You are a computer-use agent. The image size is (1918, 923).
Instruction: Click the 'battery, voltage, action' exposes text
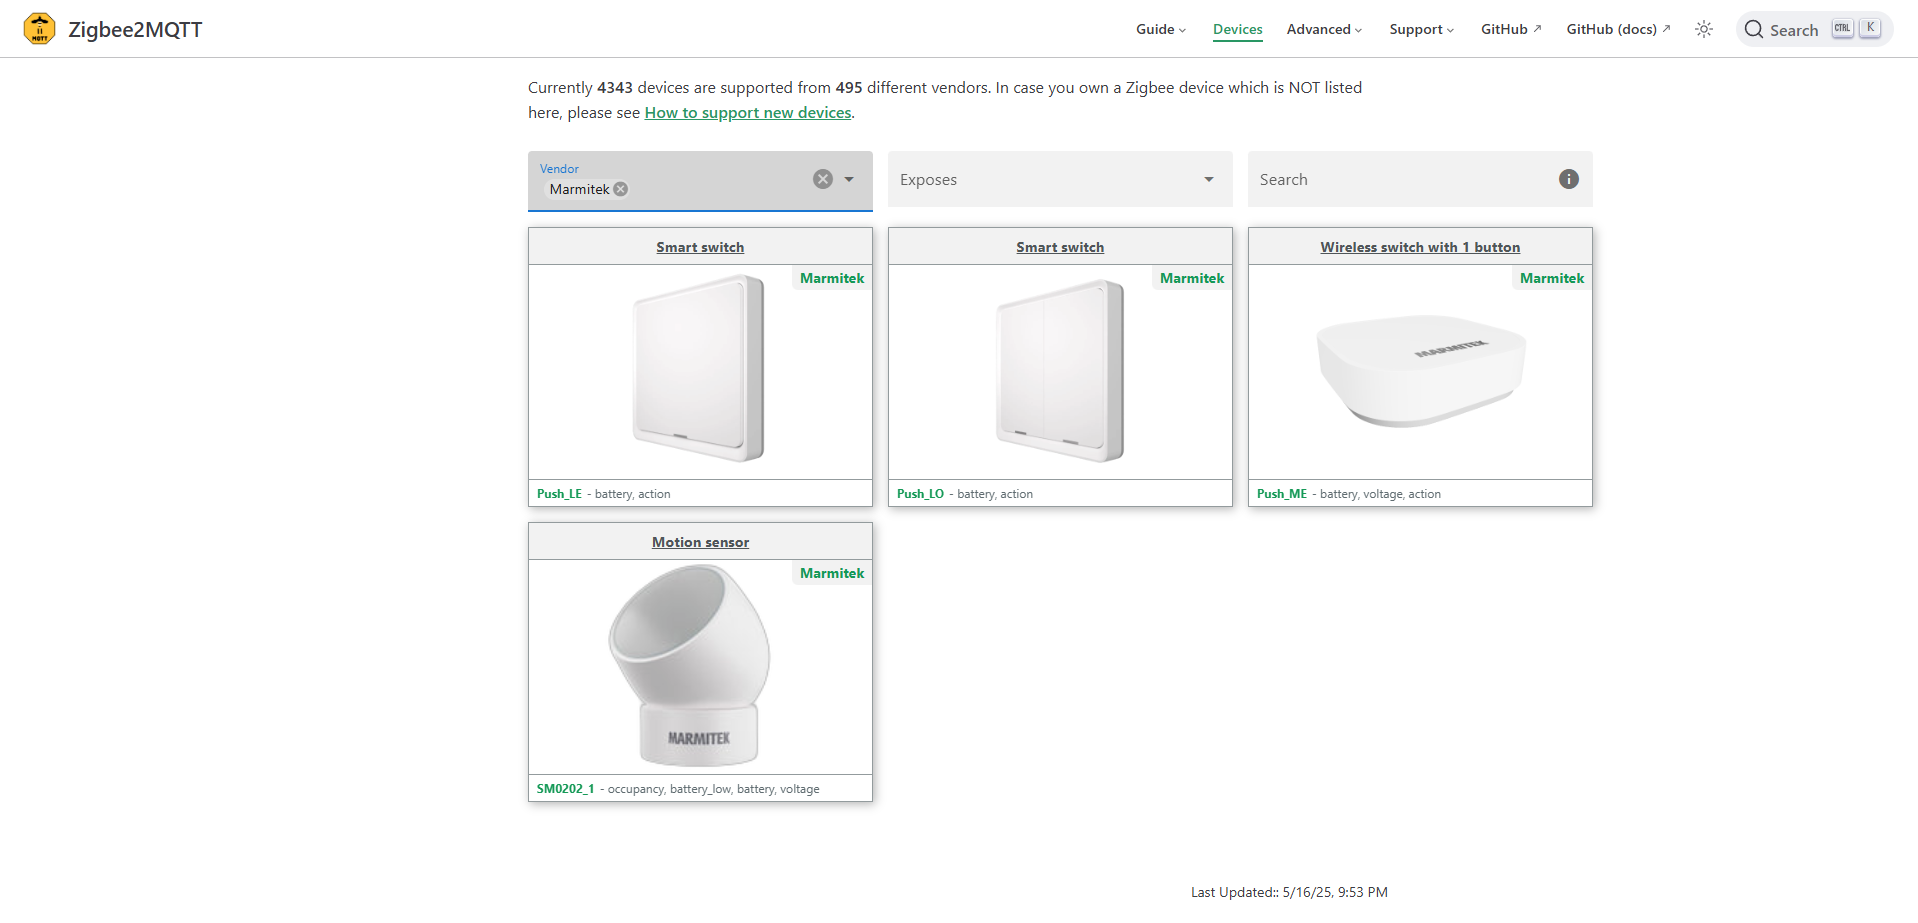click(1380, 494)
